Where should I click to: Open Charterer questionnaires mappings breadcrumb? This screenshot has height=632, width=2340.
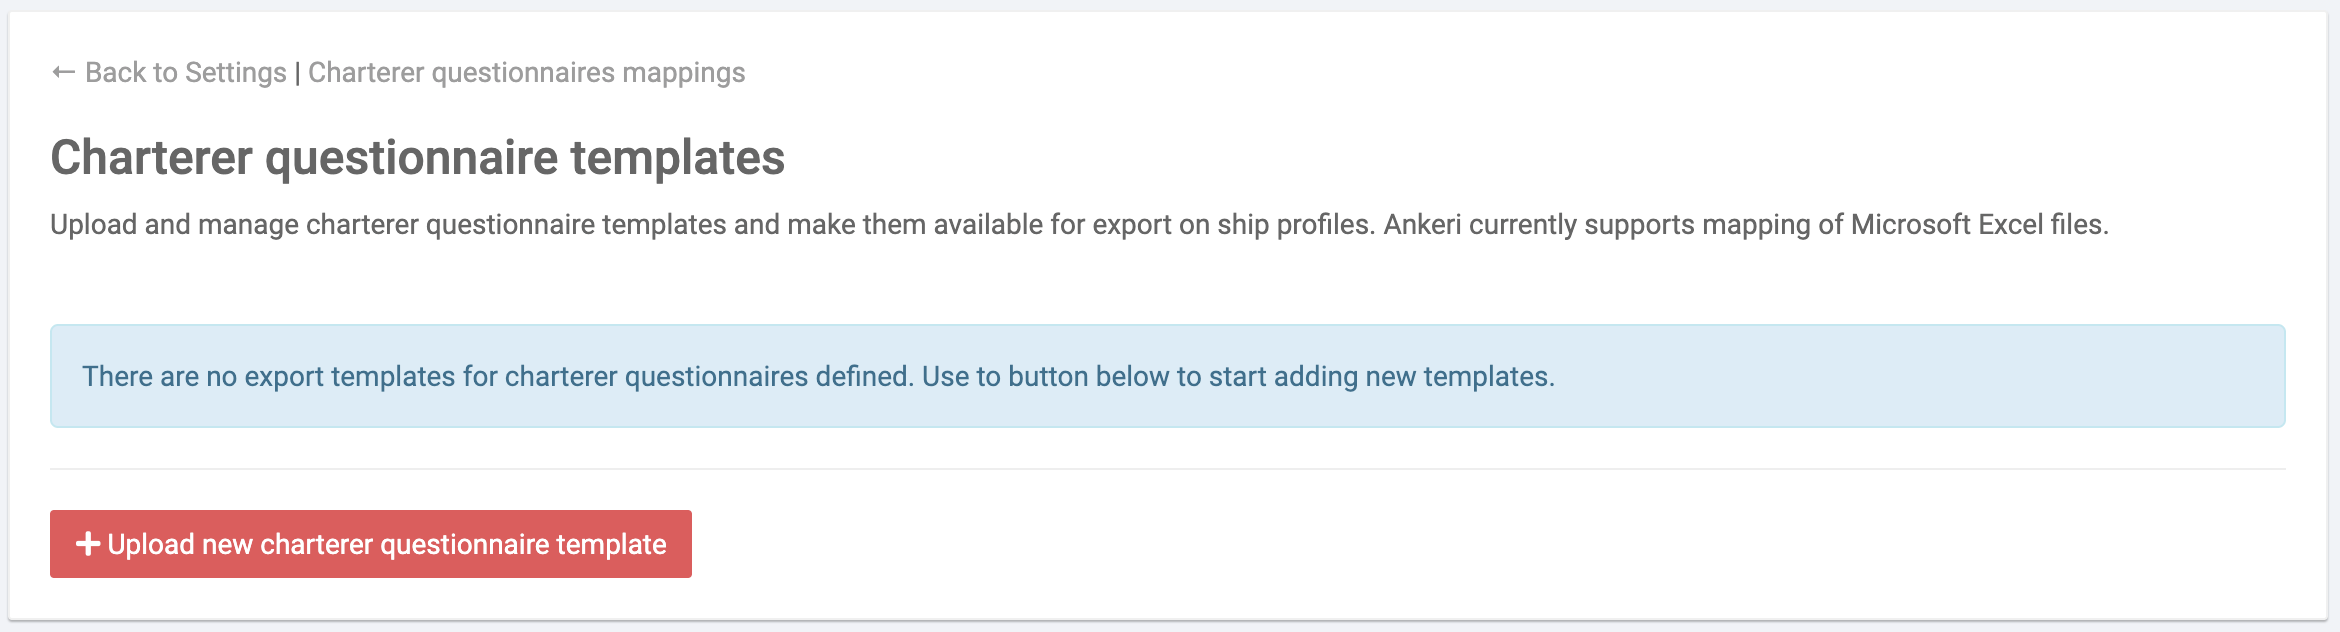click(x=526, y=72)
